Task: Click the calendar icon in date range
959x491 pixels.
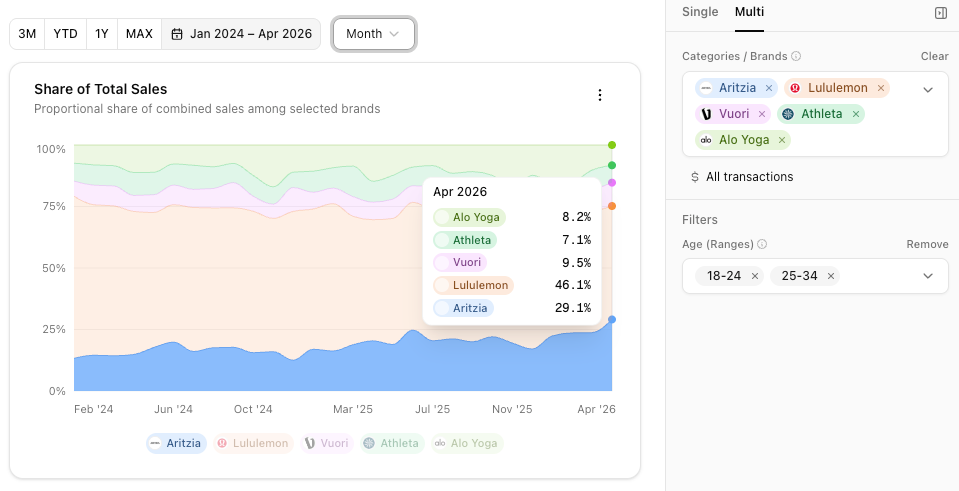Action: tap(177, 34)
